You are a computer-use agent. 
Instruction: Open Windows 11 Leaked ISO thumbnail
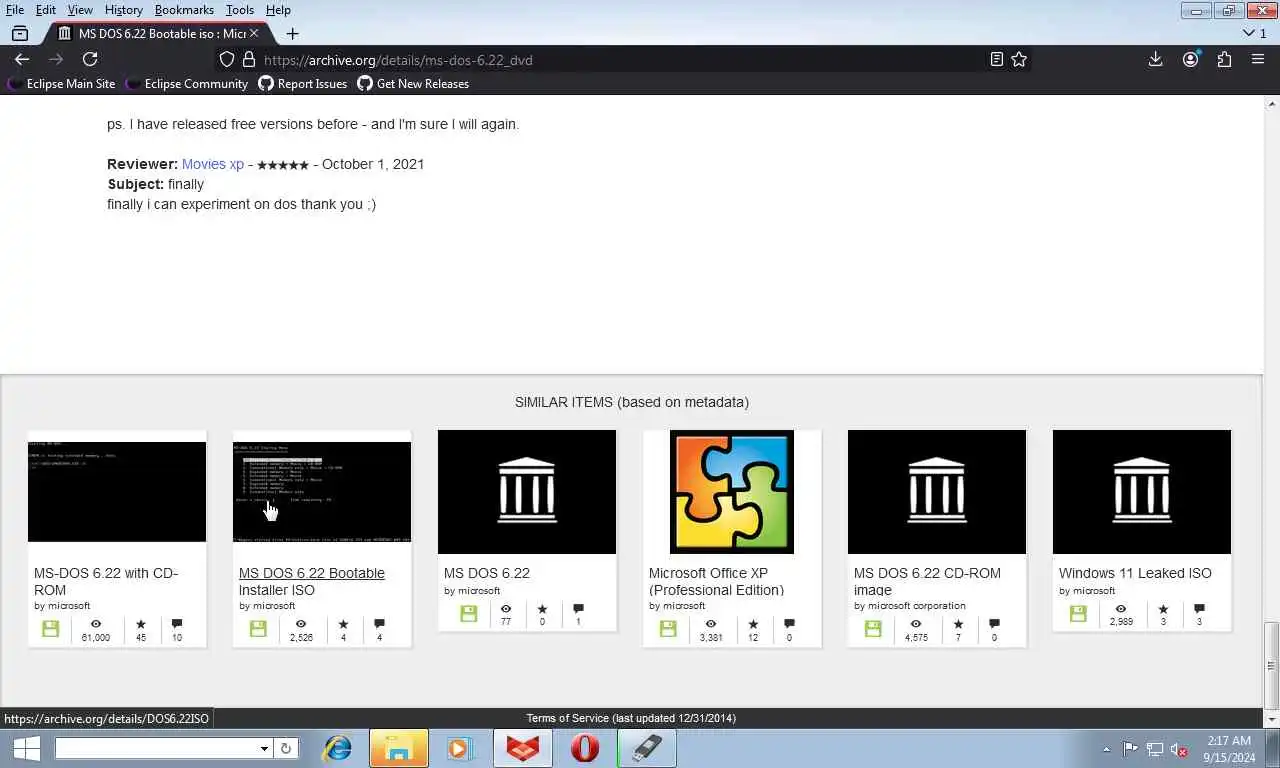1142,492
